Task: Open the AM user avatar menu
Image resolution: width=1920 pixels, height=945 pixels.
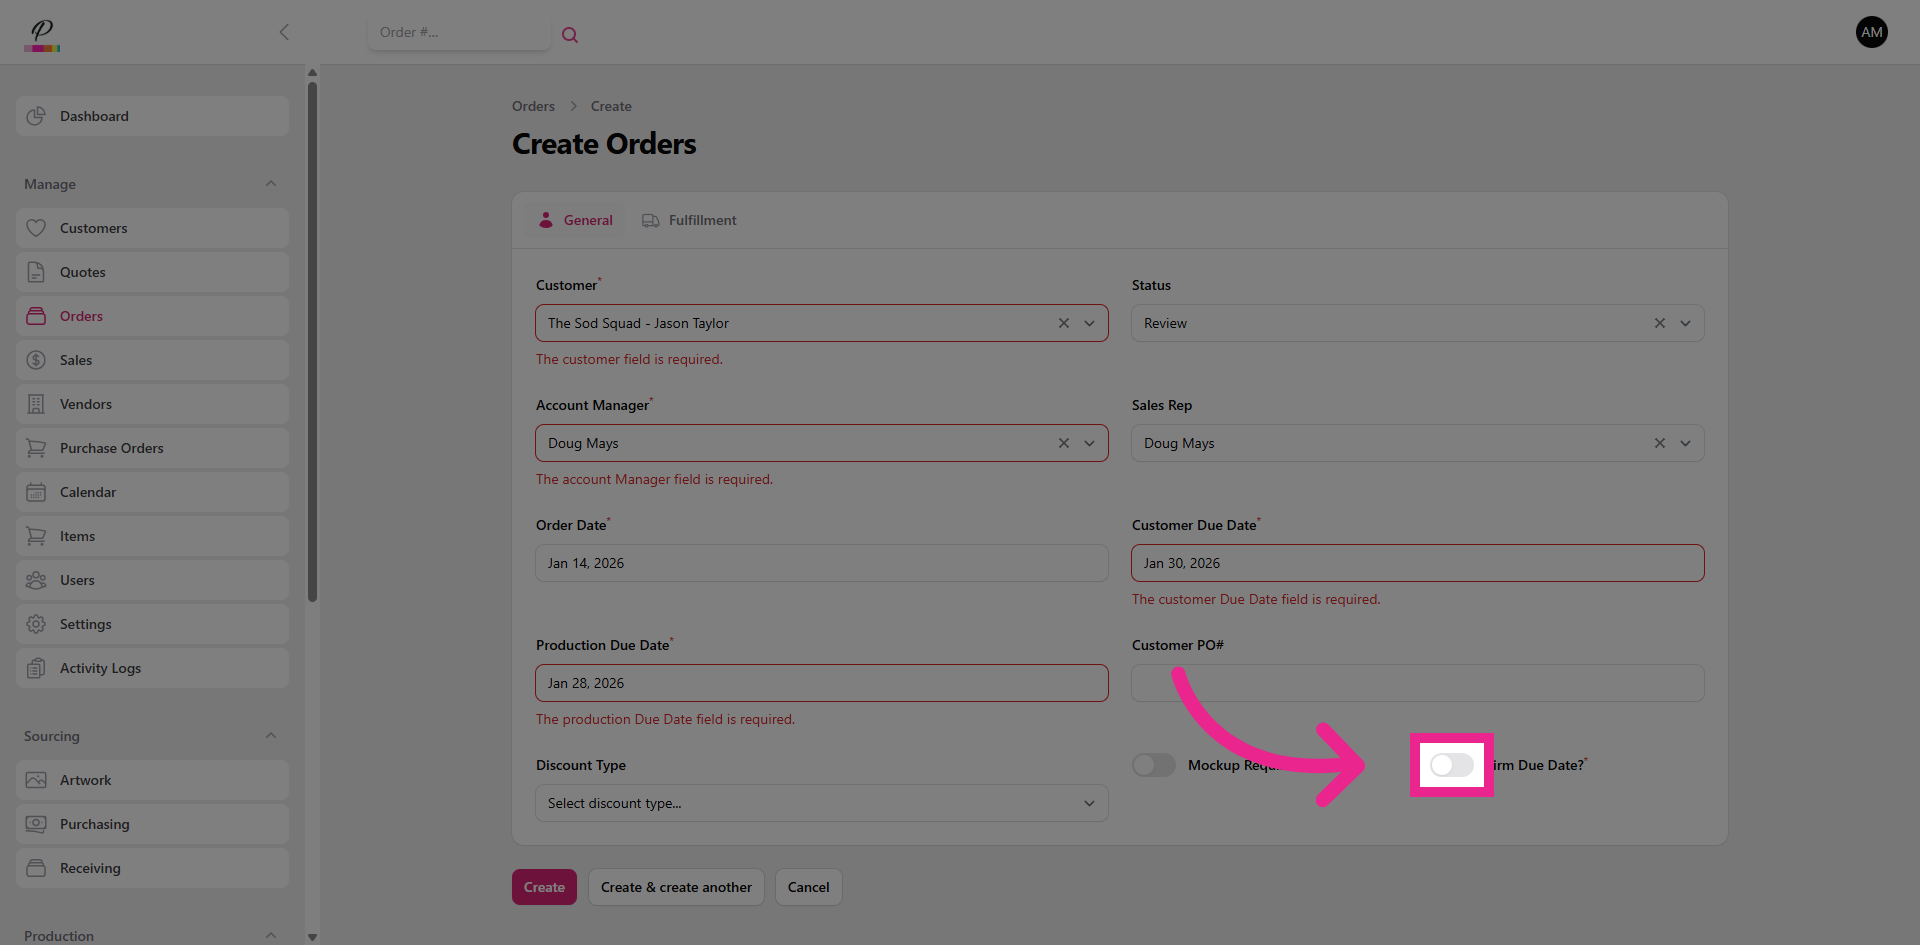Action: coord(1871,32)
